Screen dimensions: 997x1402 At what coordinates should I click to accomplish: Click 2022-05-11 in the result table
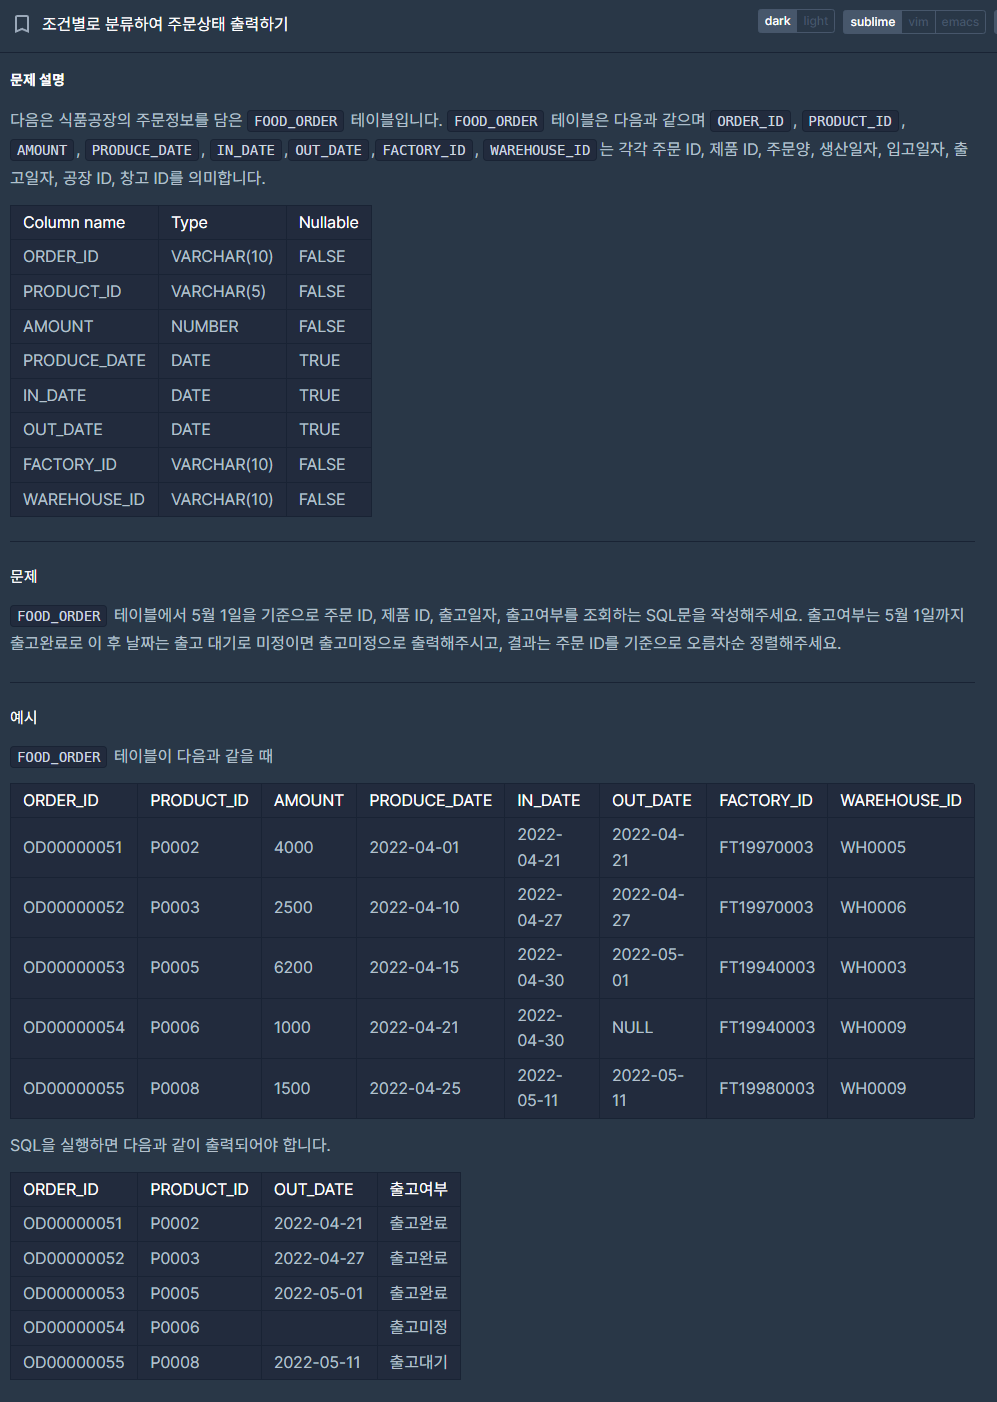pyautogui.click(x=317, y=1363)
